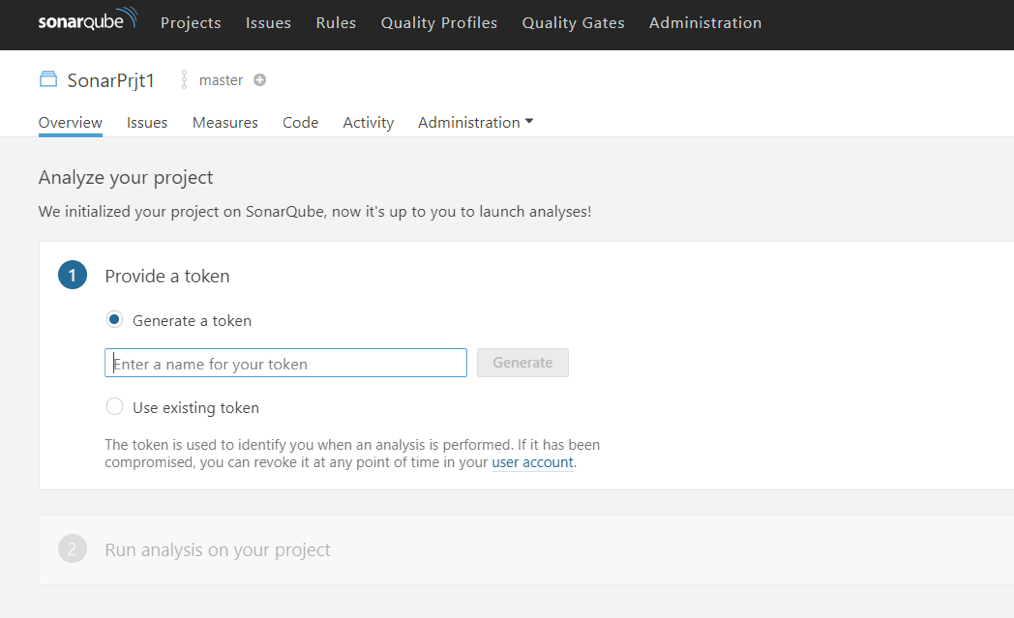The image size is (1014, 618).
Task: Click the plus icon next to master
Action: coord(259,80)
